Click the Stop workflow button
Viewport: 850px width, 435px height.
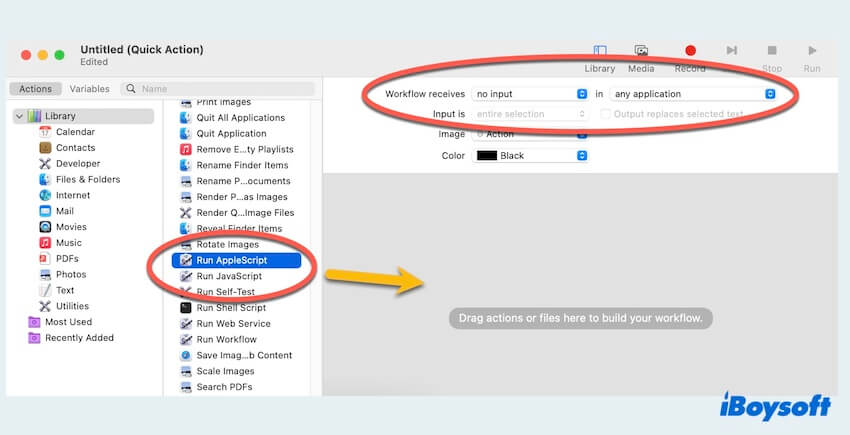(772, 59)
